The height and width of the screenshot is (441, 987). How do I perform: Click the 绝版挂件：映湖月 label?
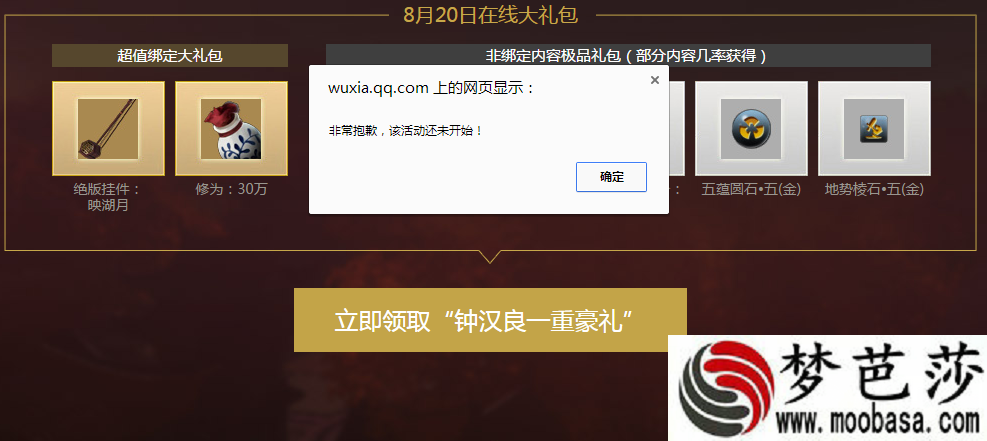coord(108,197)
